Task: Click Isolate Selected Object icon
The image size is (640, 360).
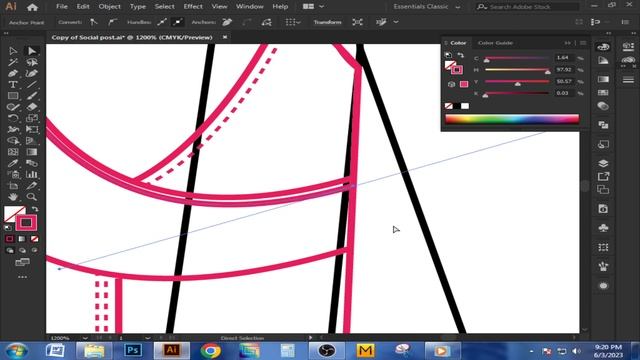Action: tap(358, 22)
